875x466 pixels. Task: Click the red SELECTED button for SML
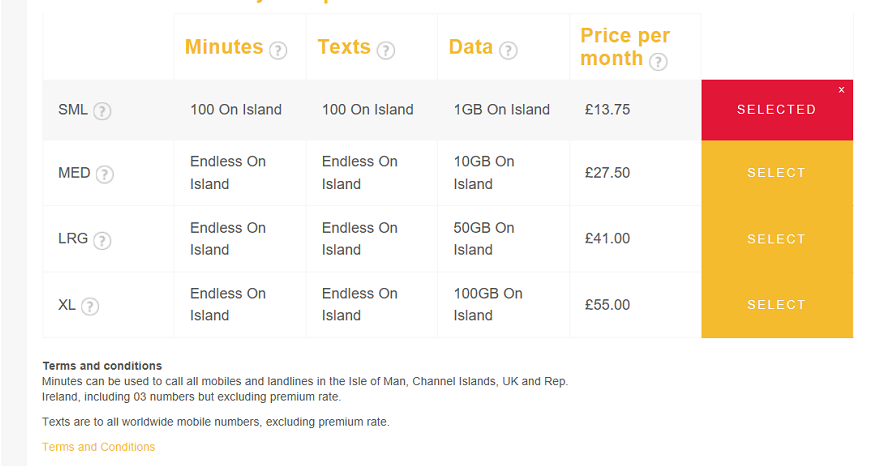click(777, 110)
